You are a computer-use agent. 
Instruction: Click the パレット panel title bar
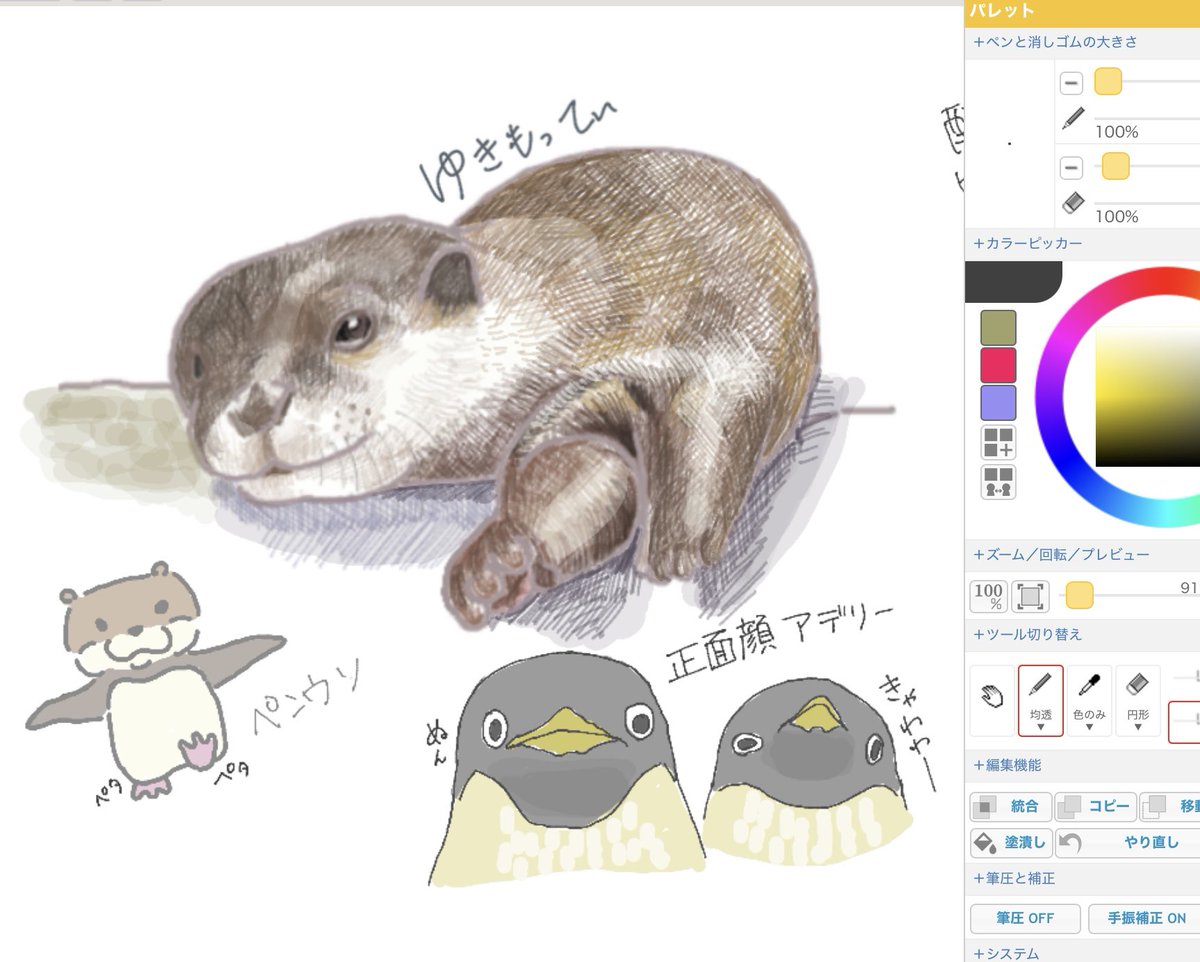[1082, 11]
